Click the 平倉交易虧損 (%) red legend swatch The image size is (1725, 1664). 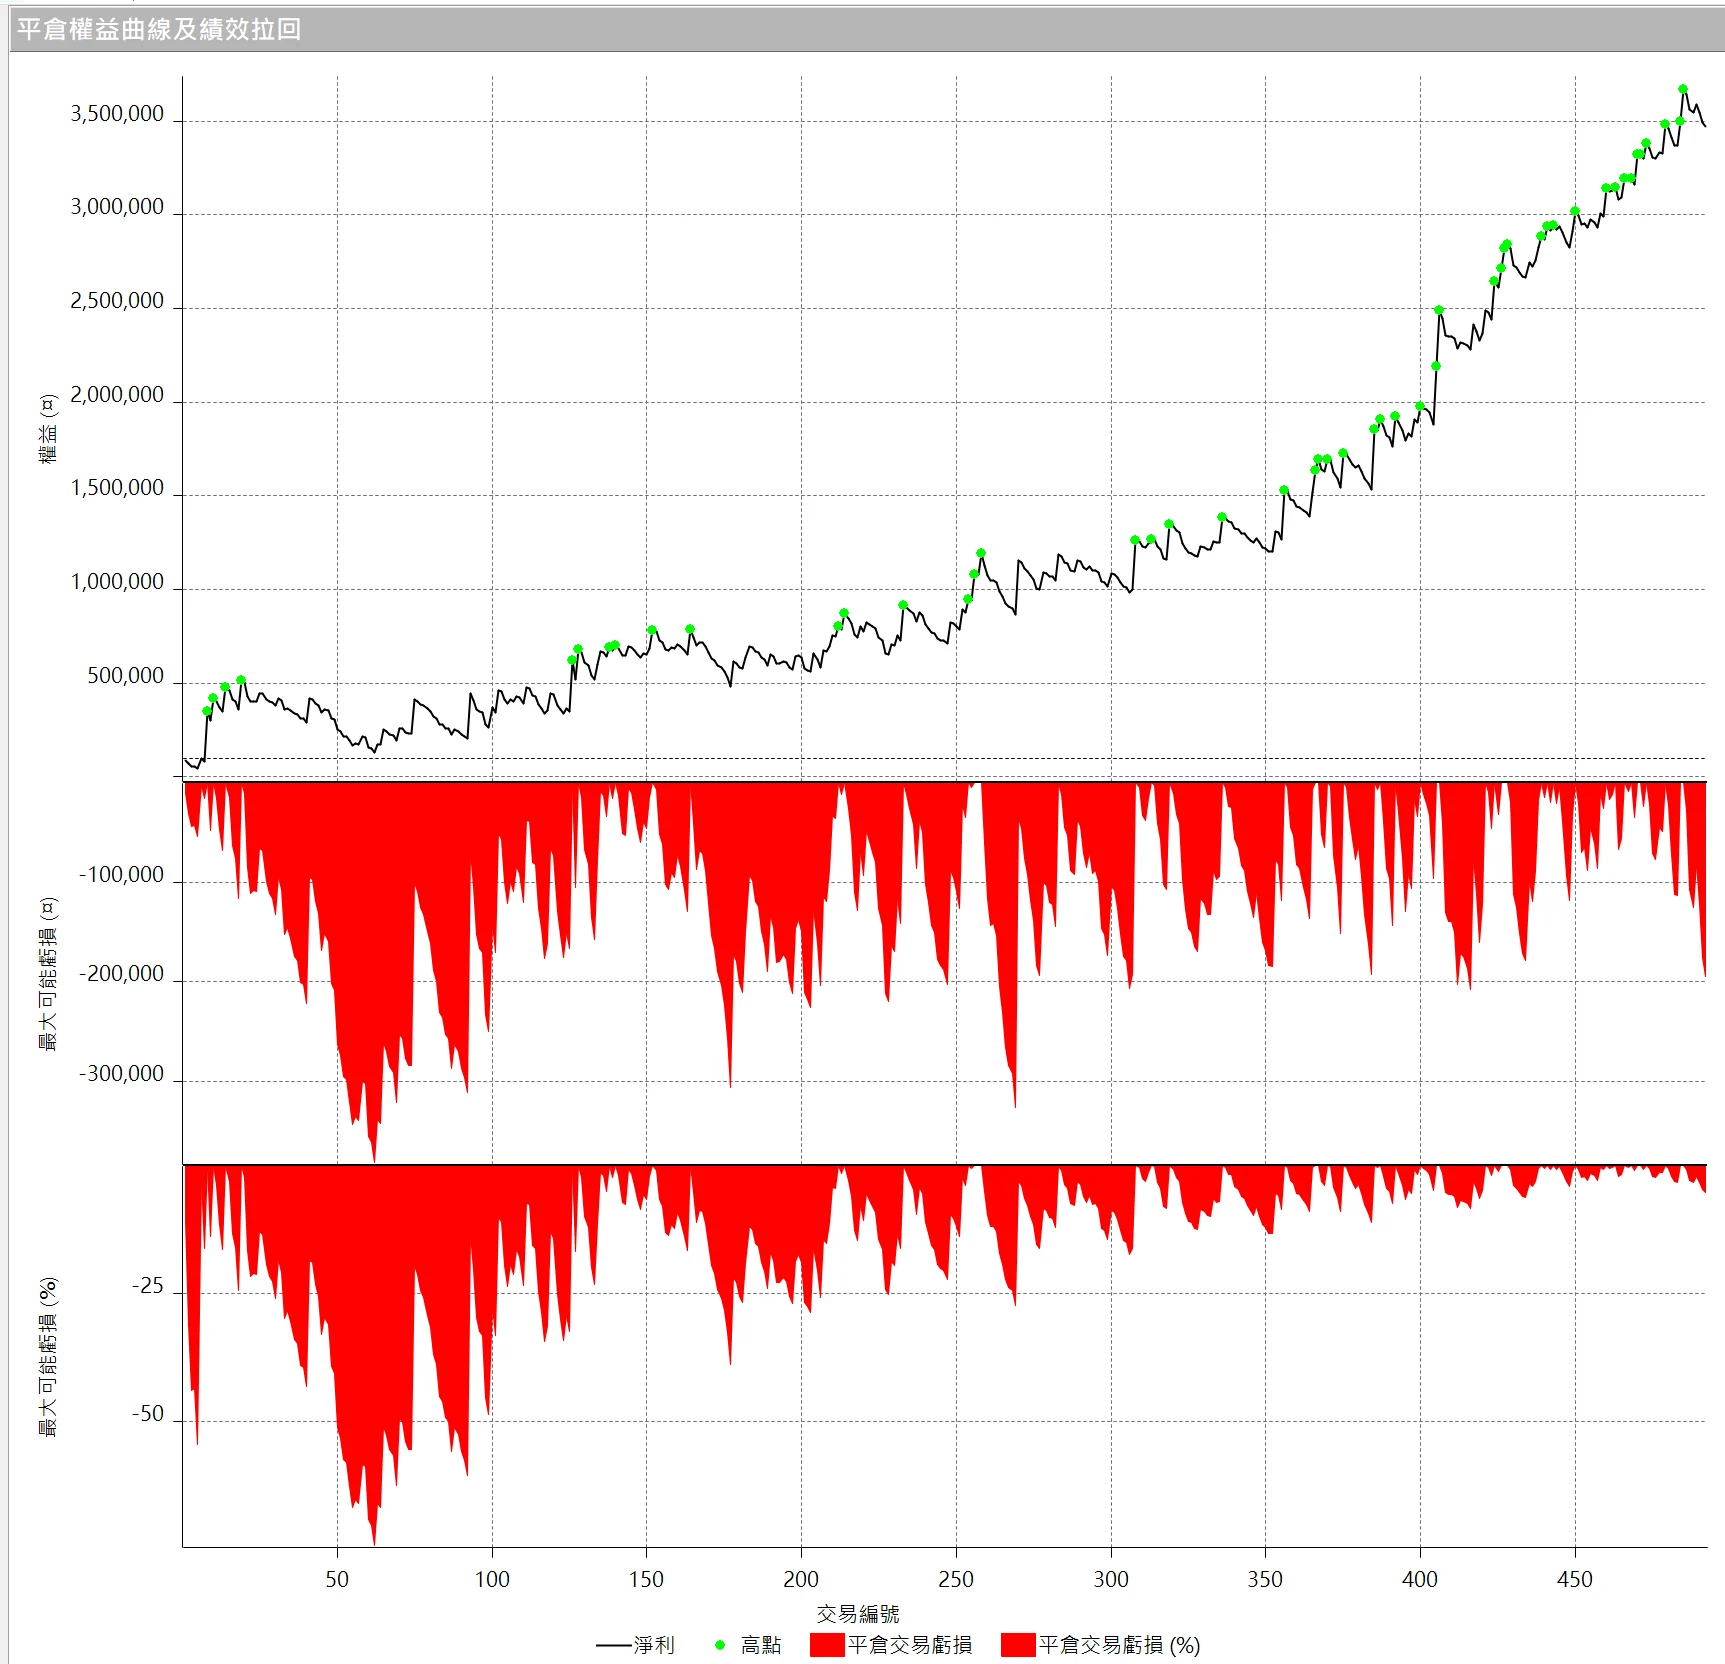[1018, 1645]
